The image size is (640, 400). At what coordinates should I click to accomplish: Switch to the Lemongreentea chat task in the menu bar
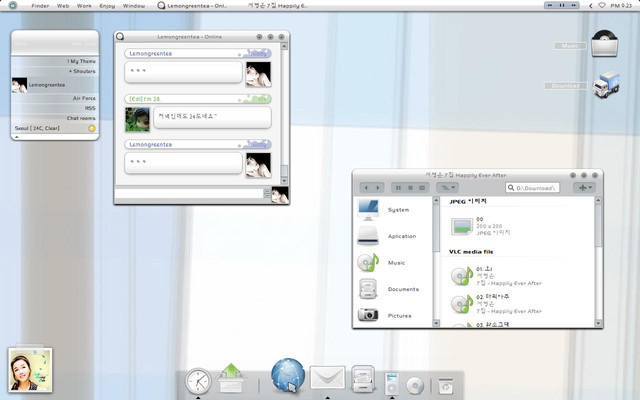click(x=192, y=6)
